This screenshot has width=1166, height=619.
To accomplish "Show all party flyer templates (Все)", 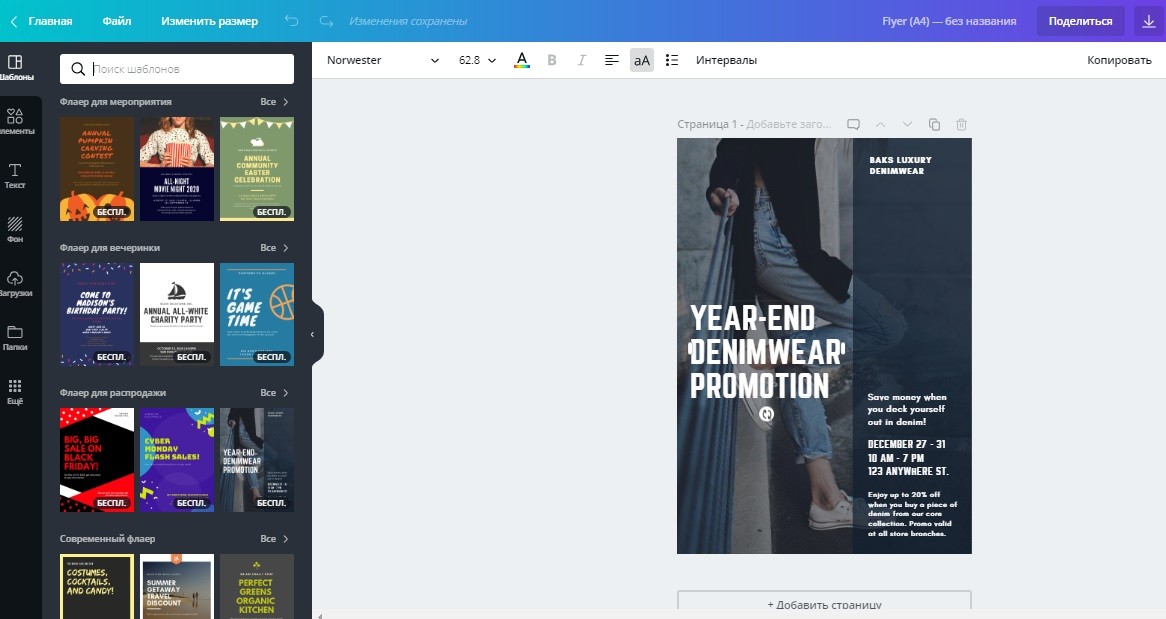I will (274, 248).
